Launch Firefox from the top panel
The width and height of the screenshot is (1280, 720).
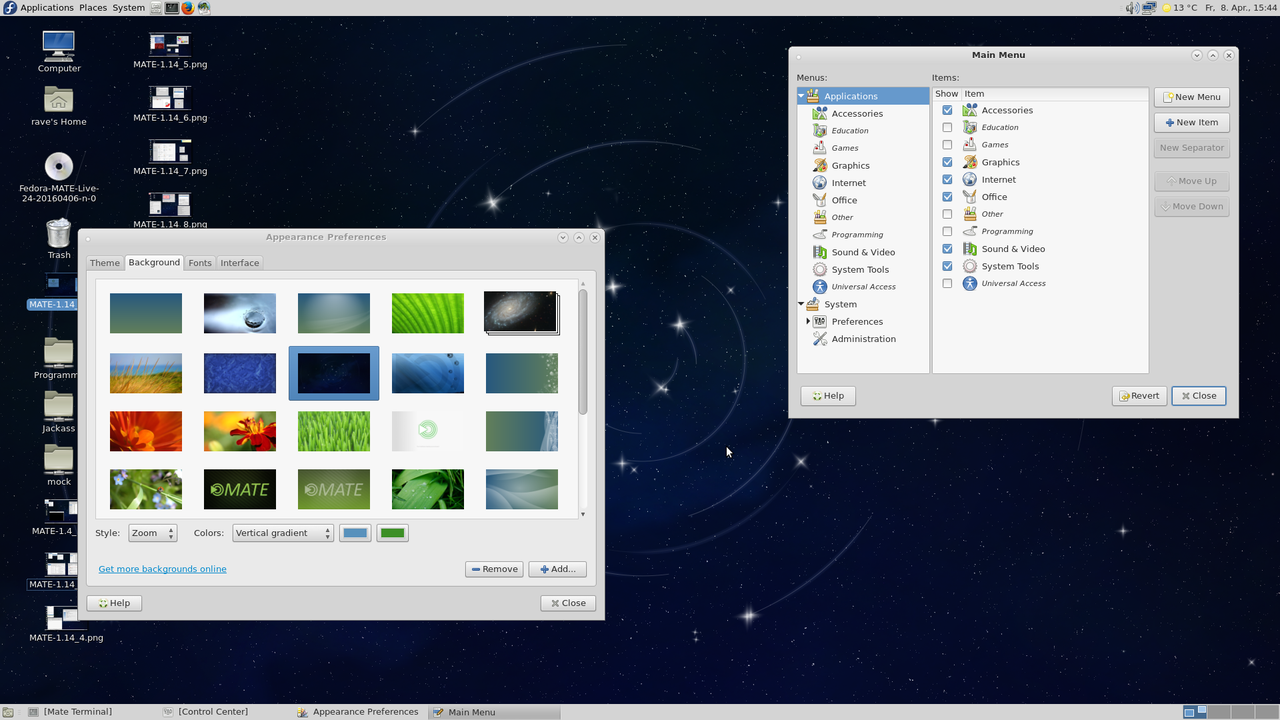[x=187, y=8]
